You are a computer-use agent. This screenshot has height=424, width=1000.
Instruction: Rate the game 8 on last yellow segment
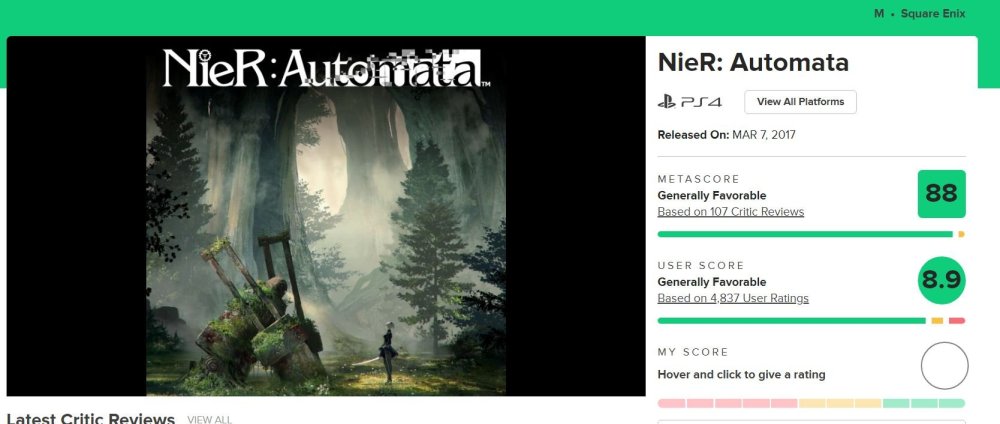click(x=868, y=403)
